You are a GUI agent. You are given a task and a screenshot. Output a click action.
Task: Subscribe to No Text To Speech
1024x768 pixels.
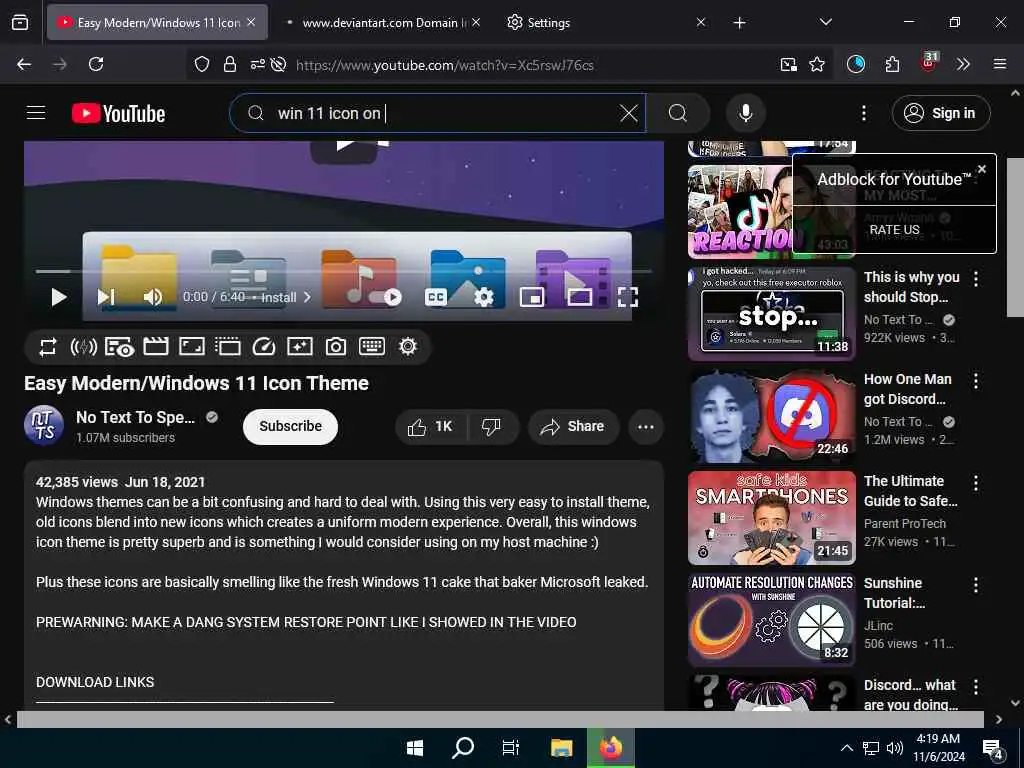(291, 426)
